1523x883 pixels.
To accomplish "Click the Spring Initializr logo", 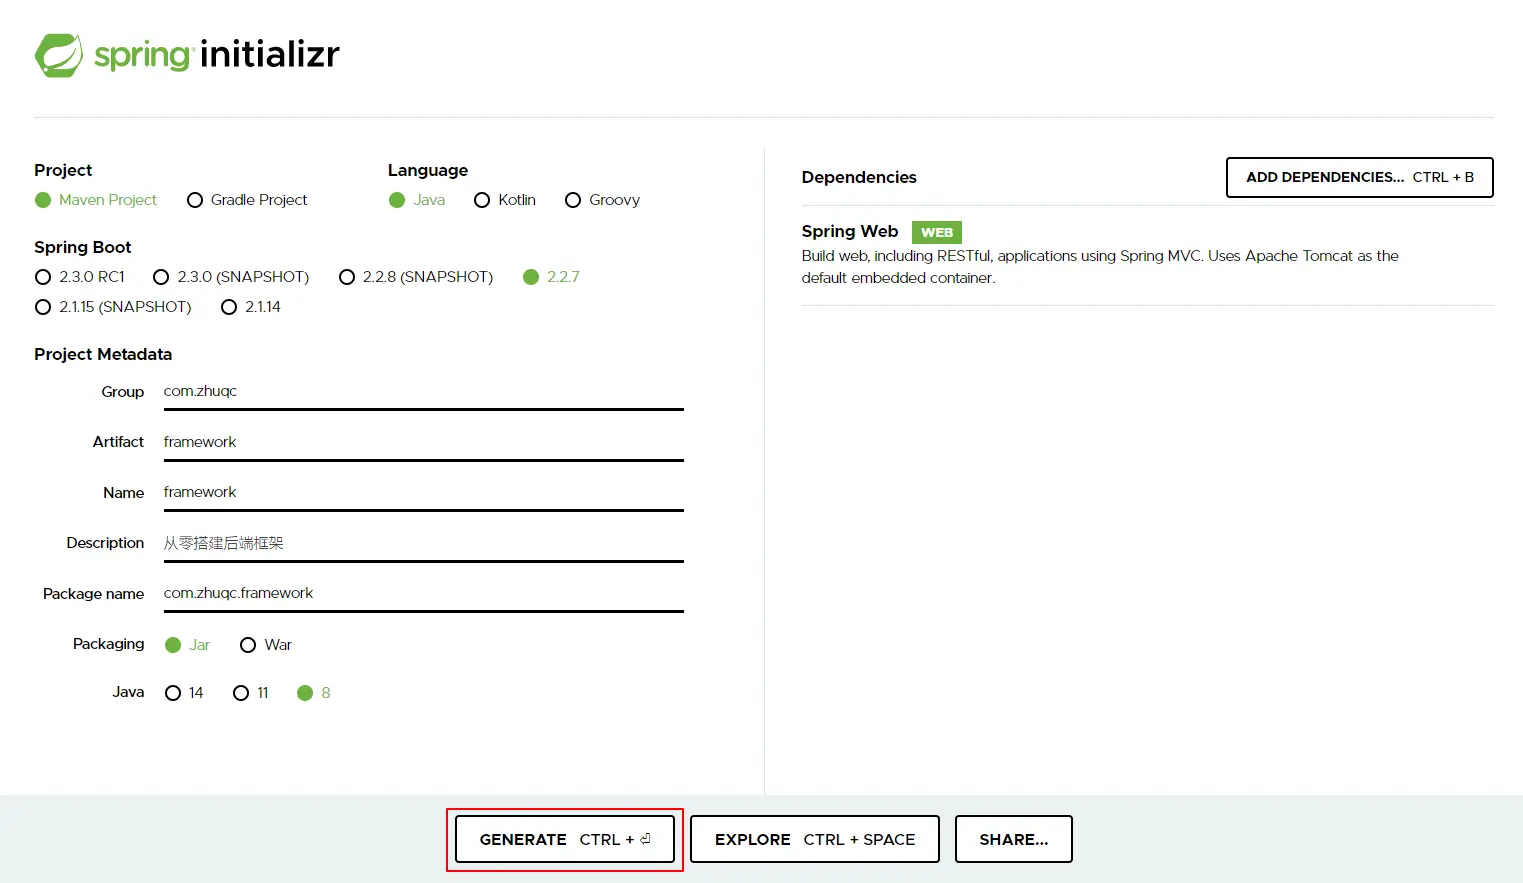I will coord(187,55).
